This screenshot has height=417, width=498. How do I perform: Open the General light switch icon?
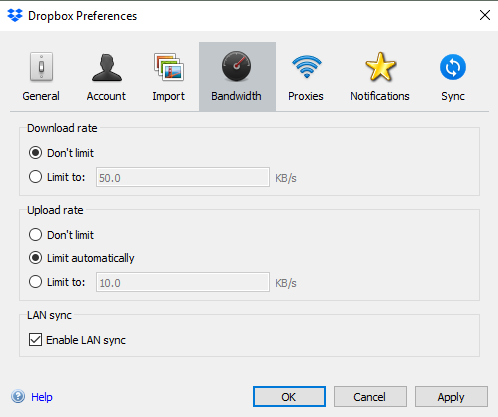(x=41, y=67)
